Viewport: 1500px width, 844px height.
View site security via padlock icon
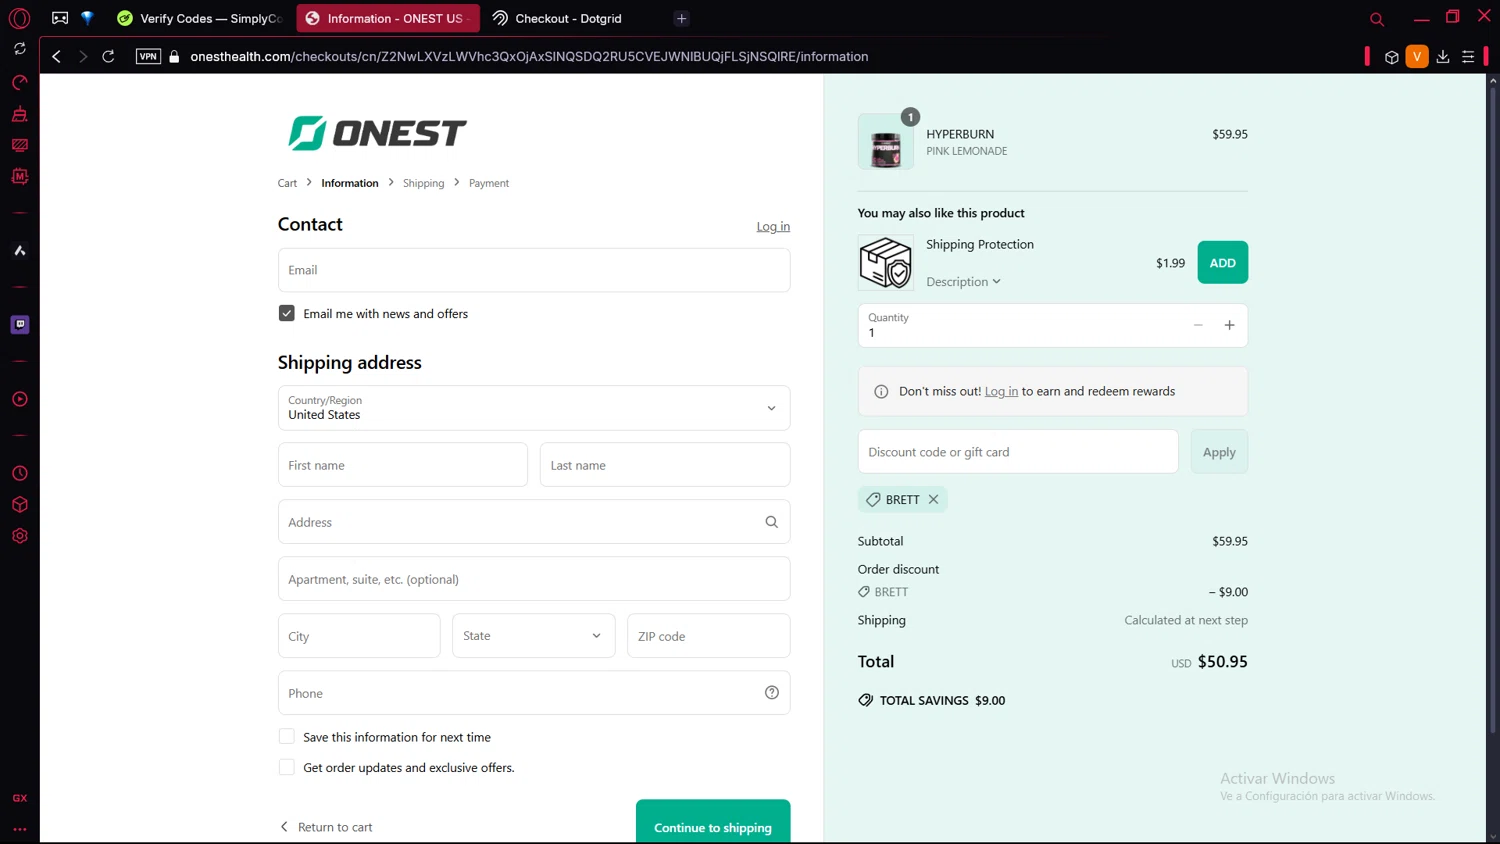(174, 57)
